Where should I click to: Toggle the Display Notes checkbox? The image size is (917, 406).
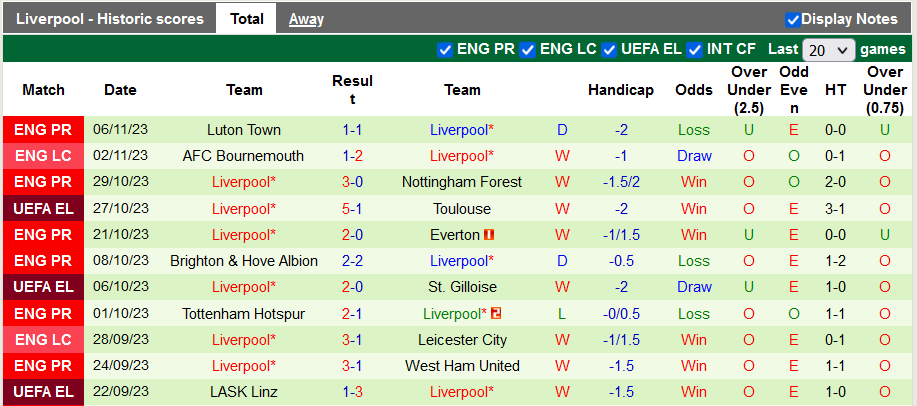point(793,19)
